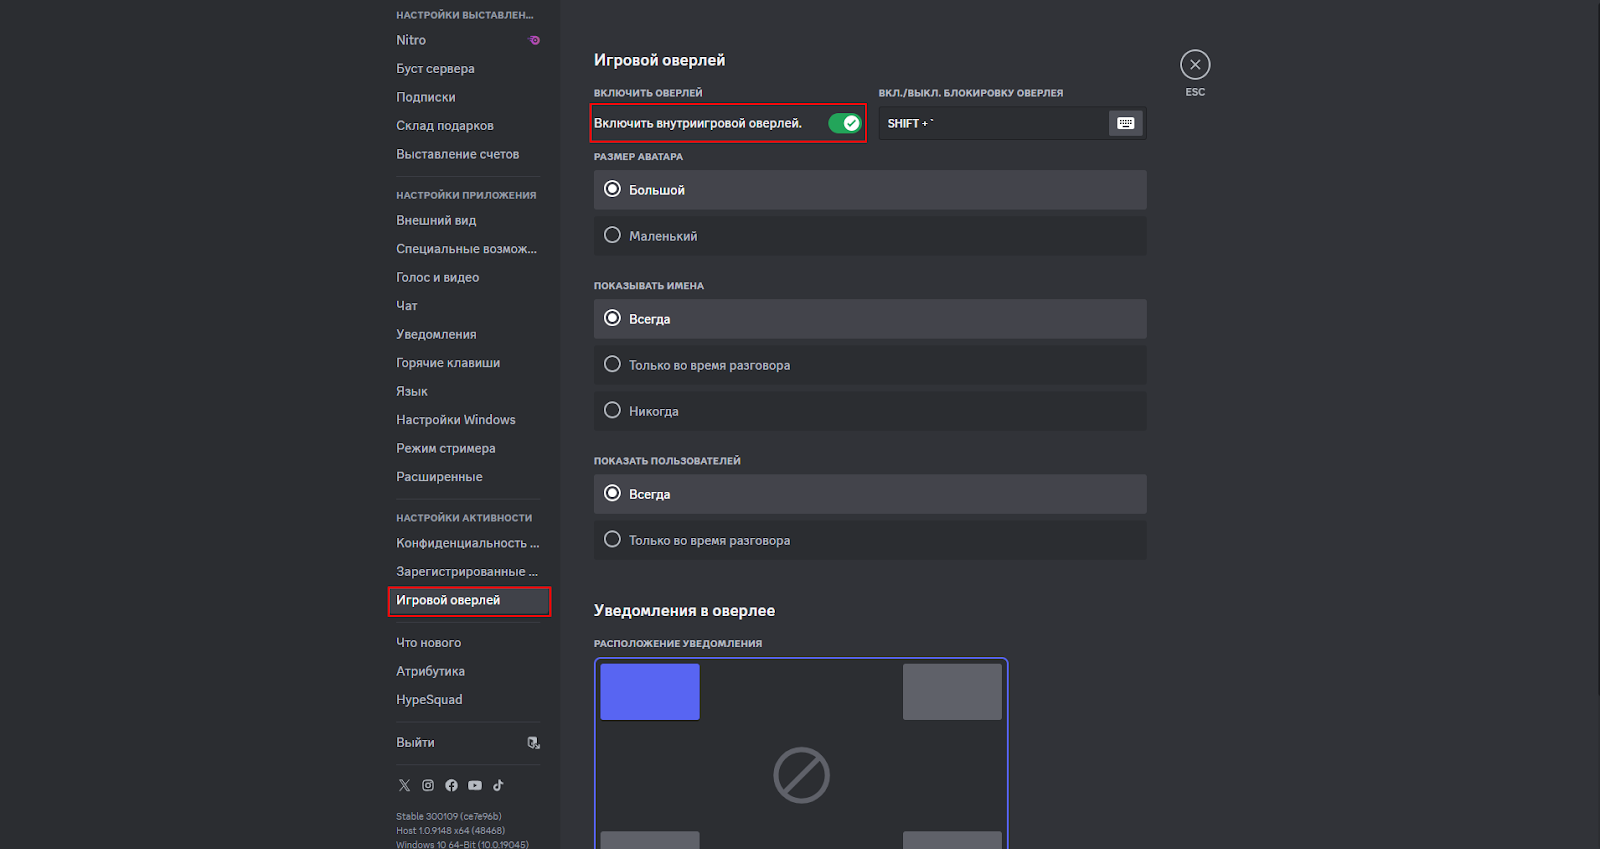Open the Facebook icon link
1600x849 pixels.
(451, 786)
